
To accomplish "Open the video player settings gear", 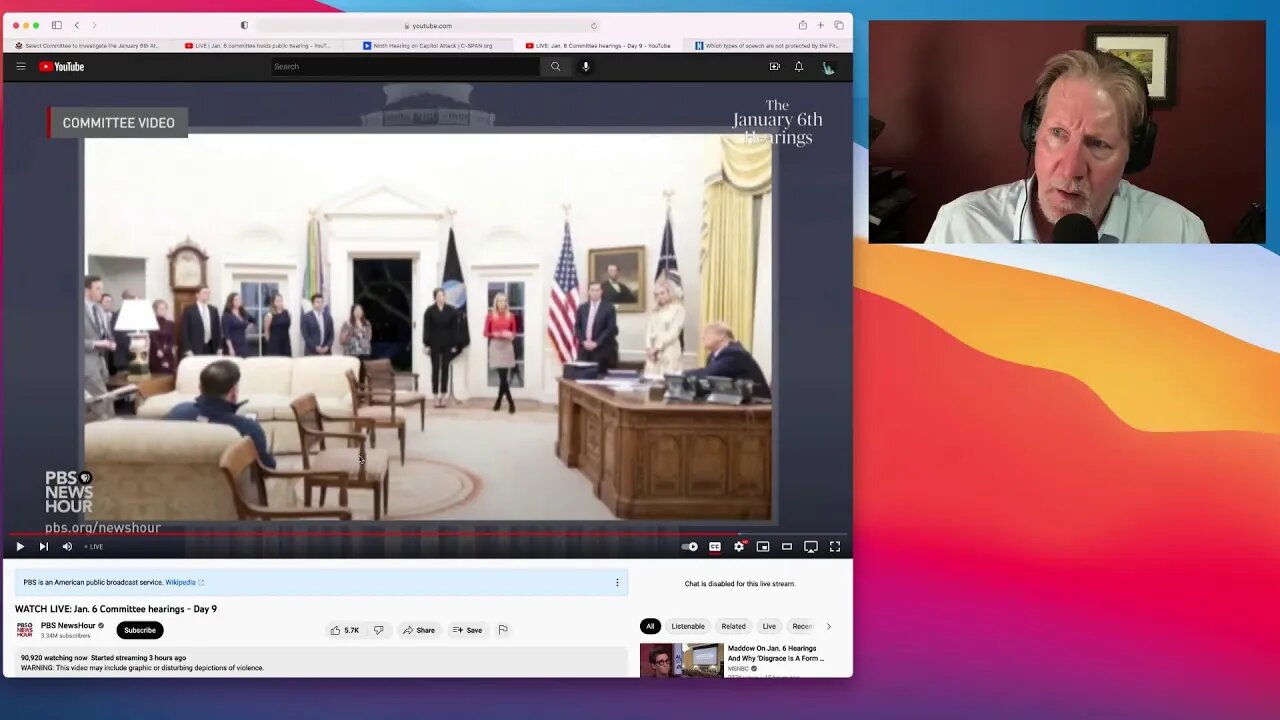I will pos(739,547).
